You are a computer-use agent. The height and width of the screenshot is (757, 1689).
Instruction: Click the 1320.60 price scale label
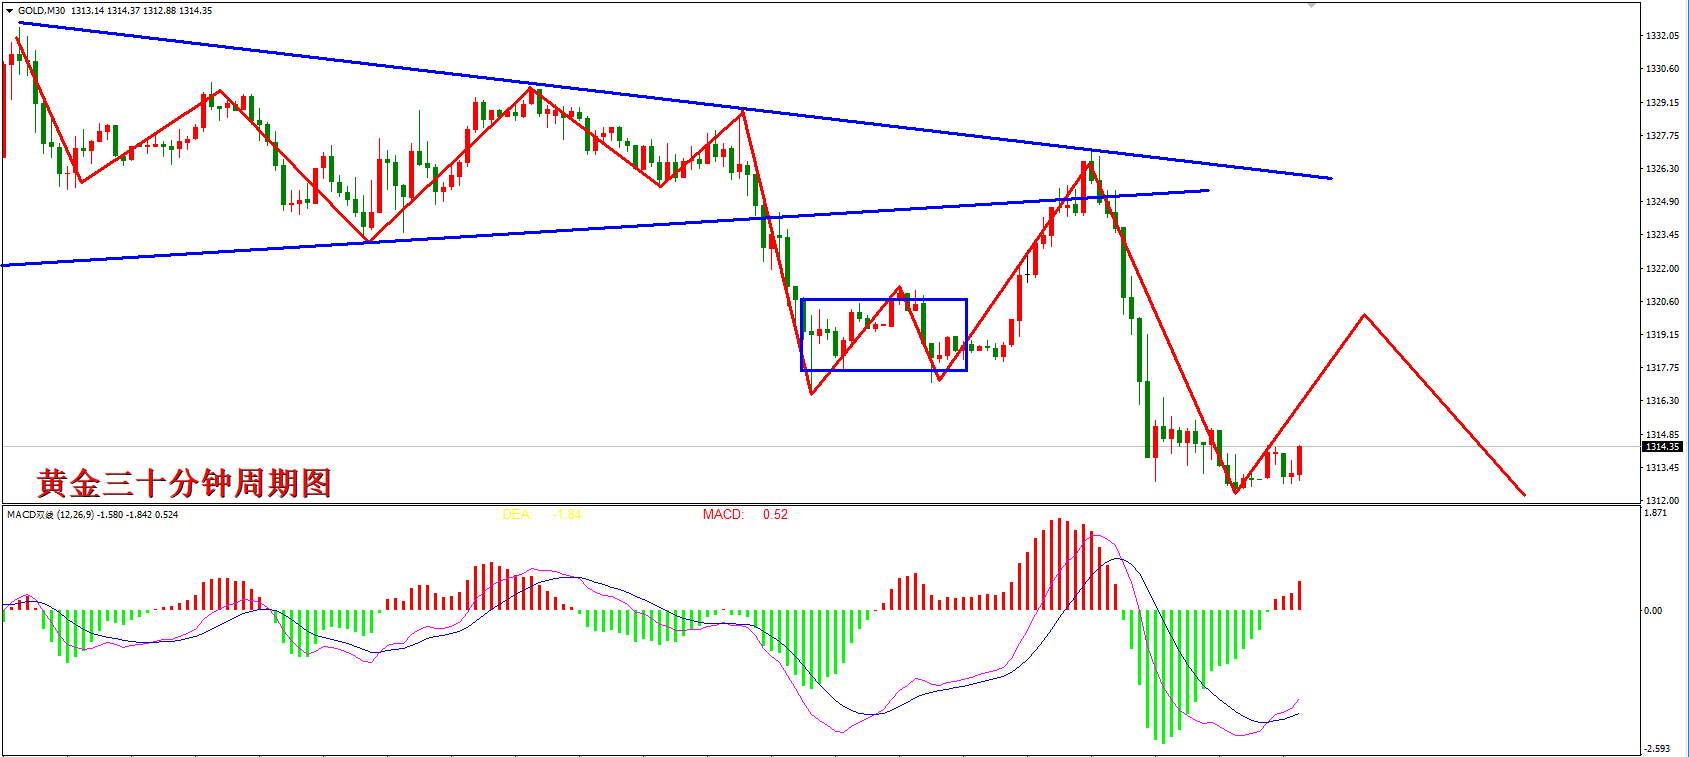tap(1663, 301)
